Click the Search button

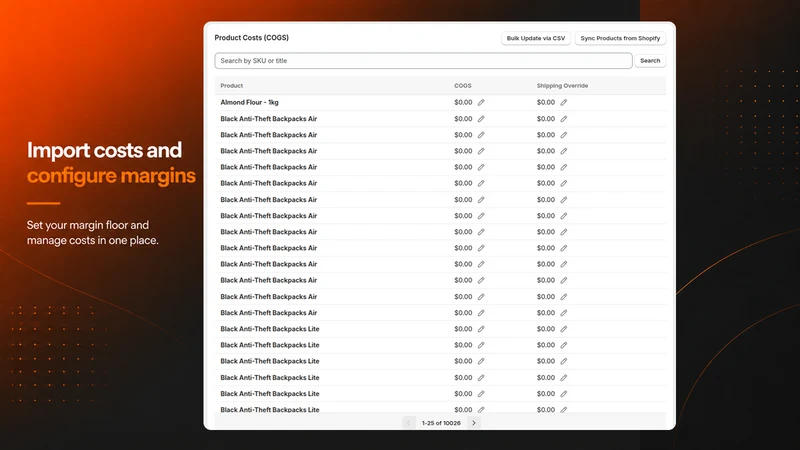tap(650, 61)
